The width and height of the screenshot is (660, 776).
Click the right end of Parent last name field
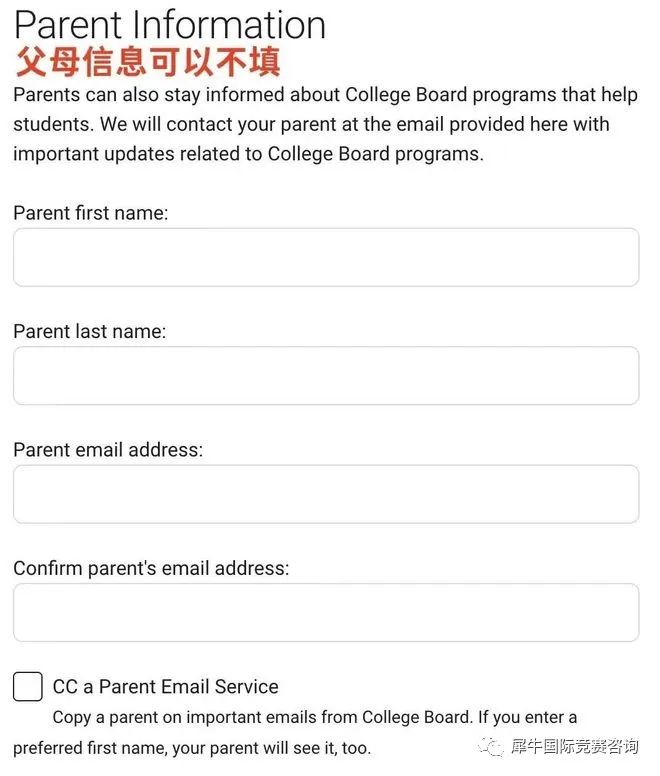click(624, 376)
